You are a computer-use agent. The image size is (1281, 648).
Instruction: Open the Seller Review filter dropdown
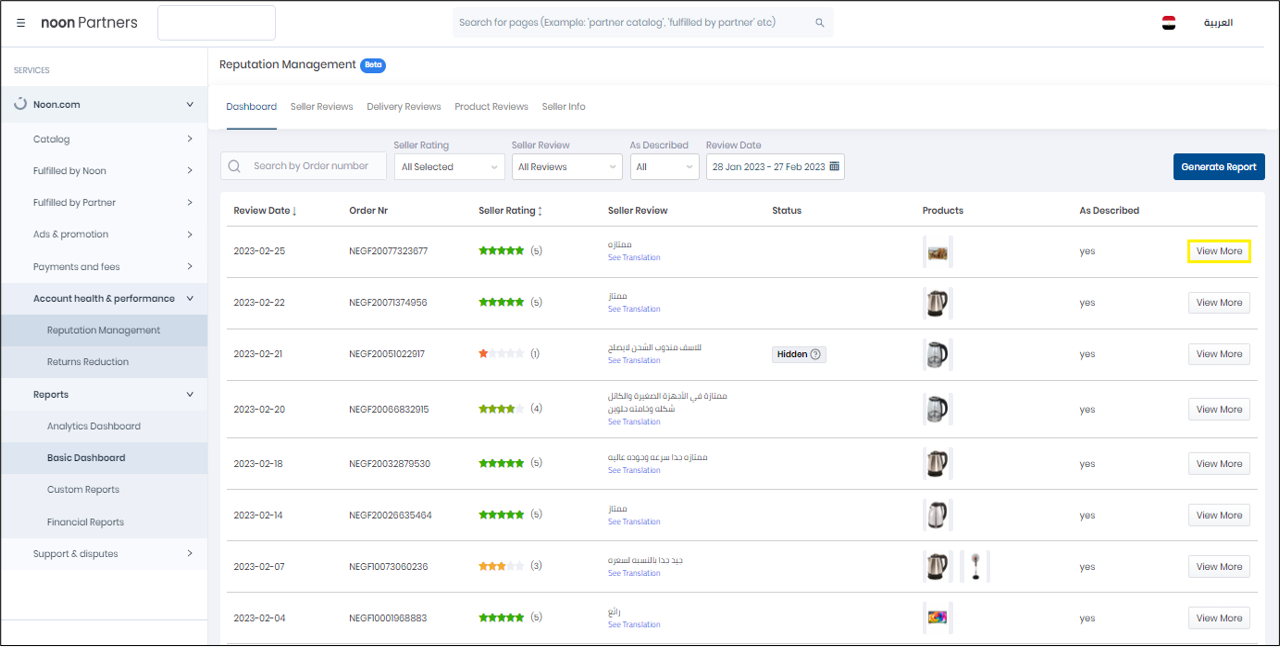(x=566, y=167)
